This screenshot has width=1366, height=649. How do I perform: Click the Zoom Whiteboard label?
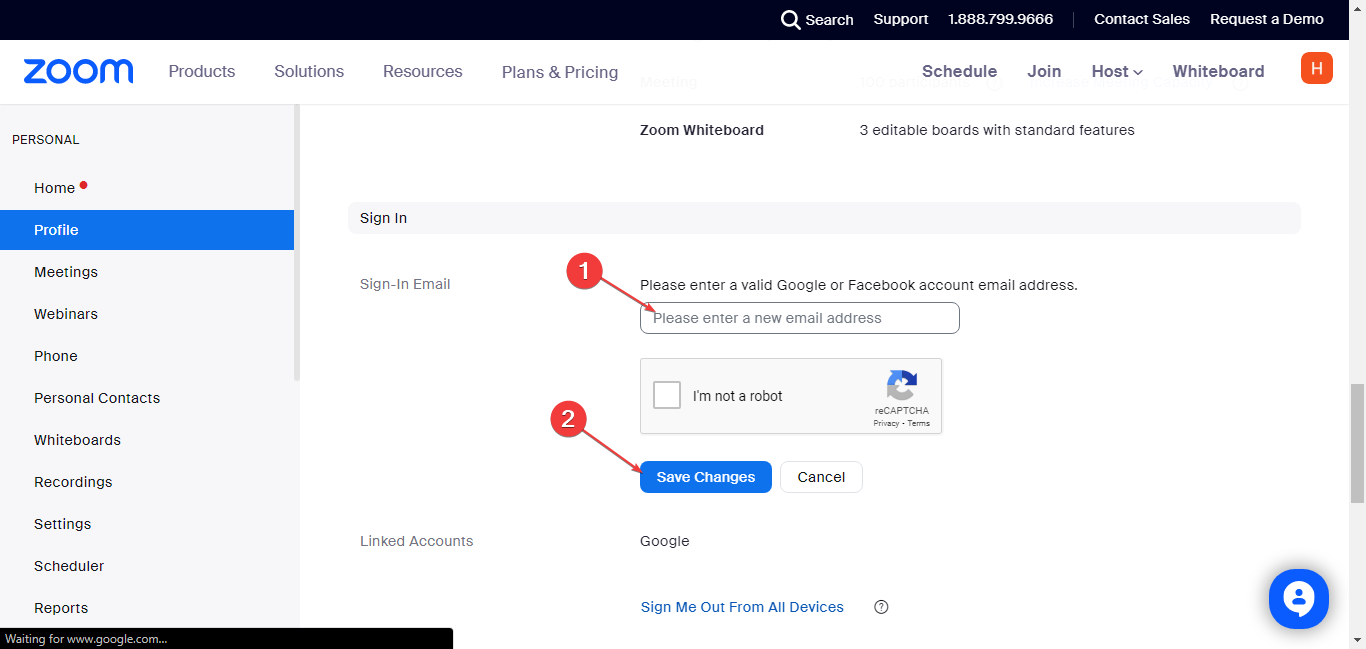click(x=702, y=130)
